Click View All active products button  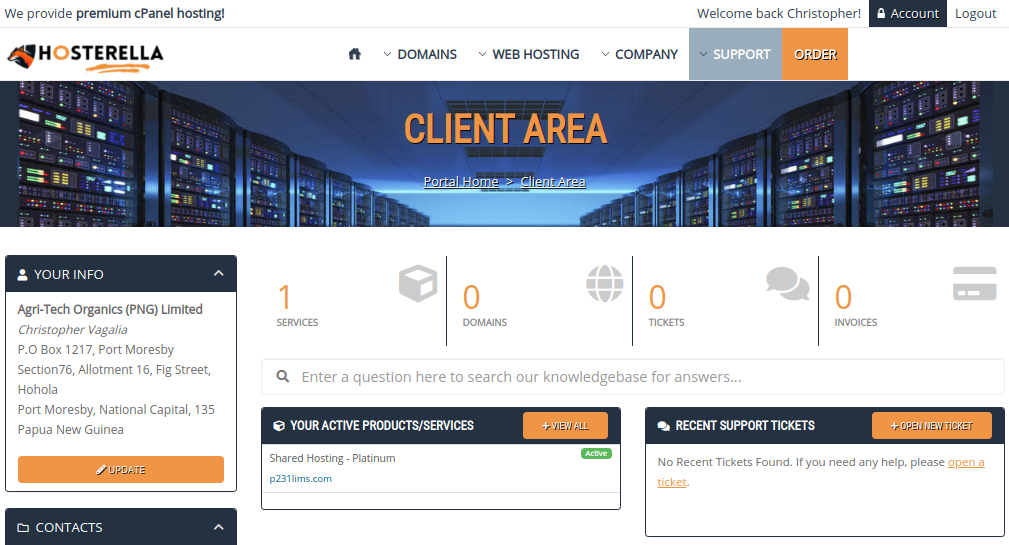tap(565, 426)
